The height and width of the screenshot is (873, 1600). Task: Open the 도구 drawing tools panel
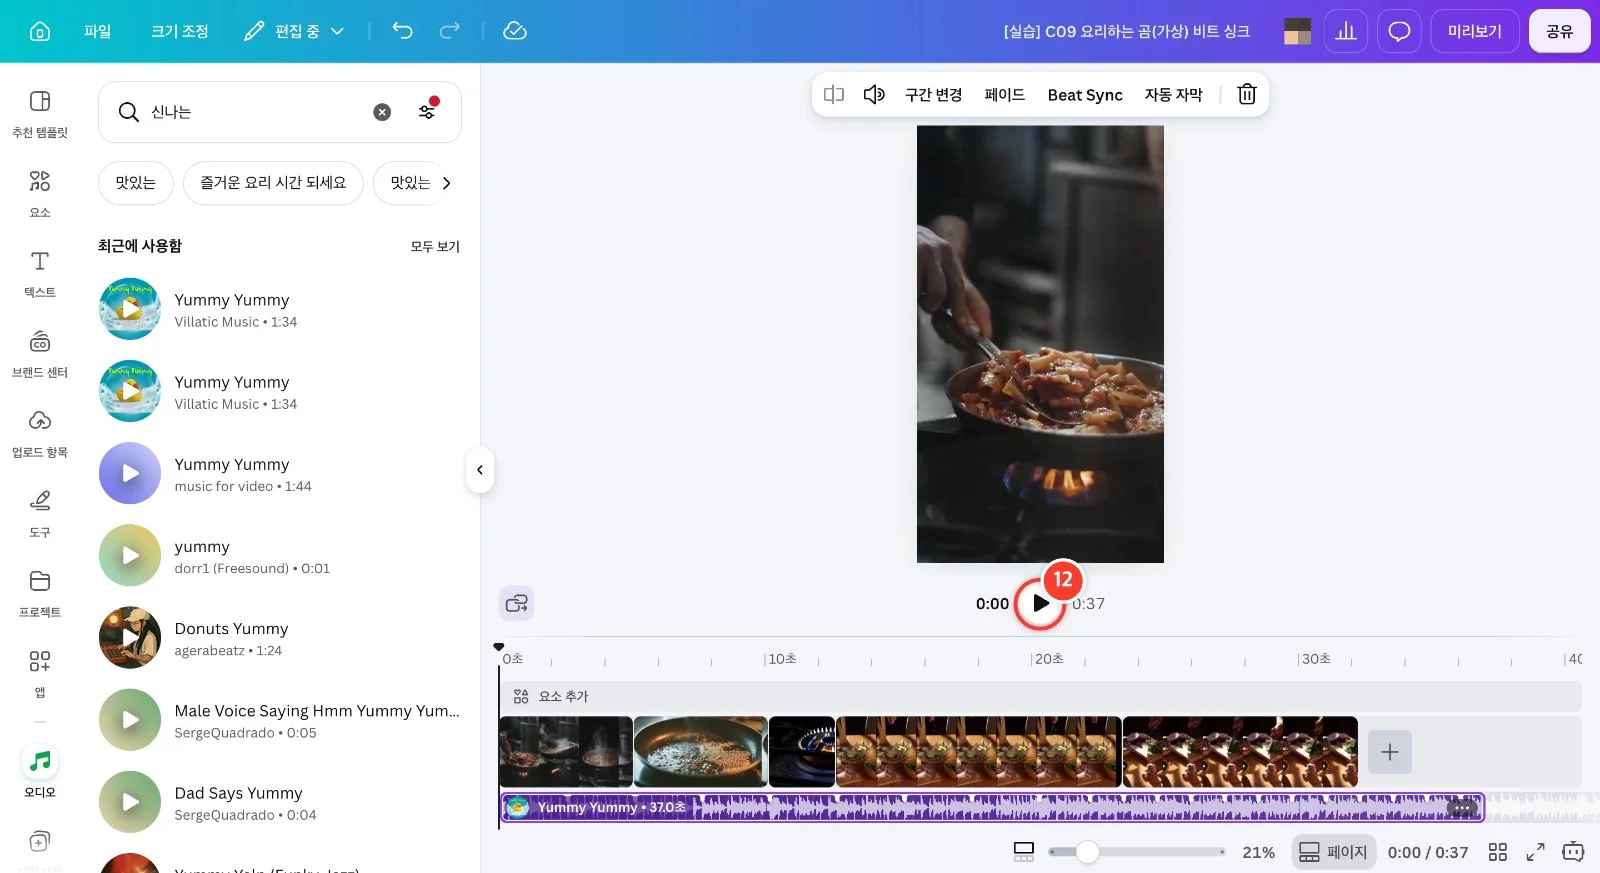tap(40, 513)
